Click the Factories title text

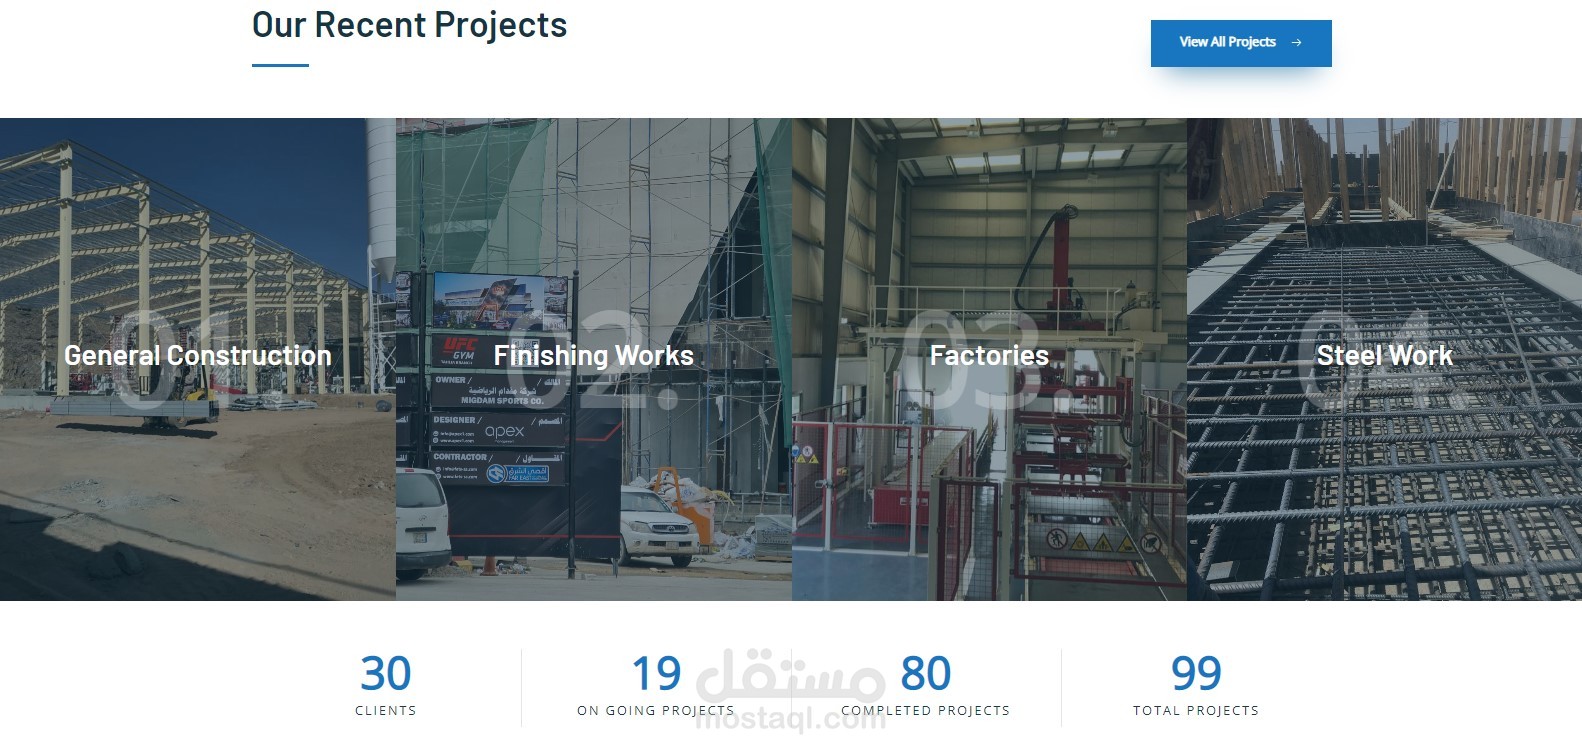[989, 356]
